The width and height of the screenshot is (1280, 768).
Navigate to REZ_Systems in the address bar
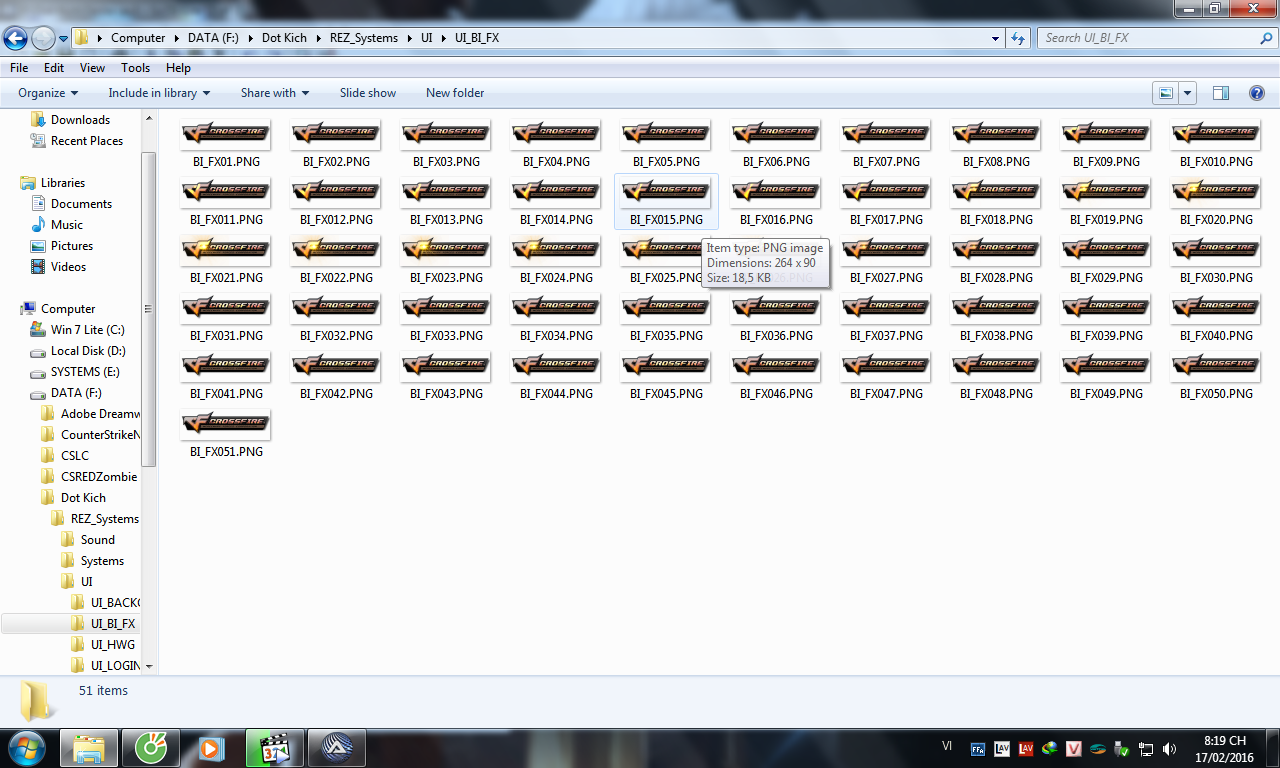[364, 38]
